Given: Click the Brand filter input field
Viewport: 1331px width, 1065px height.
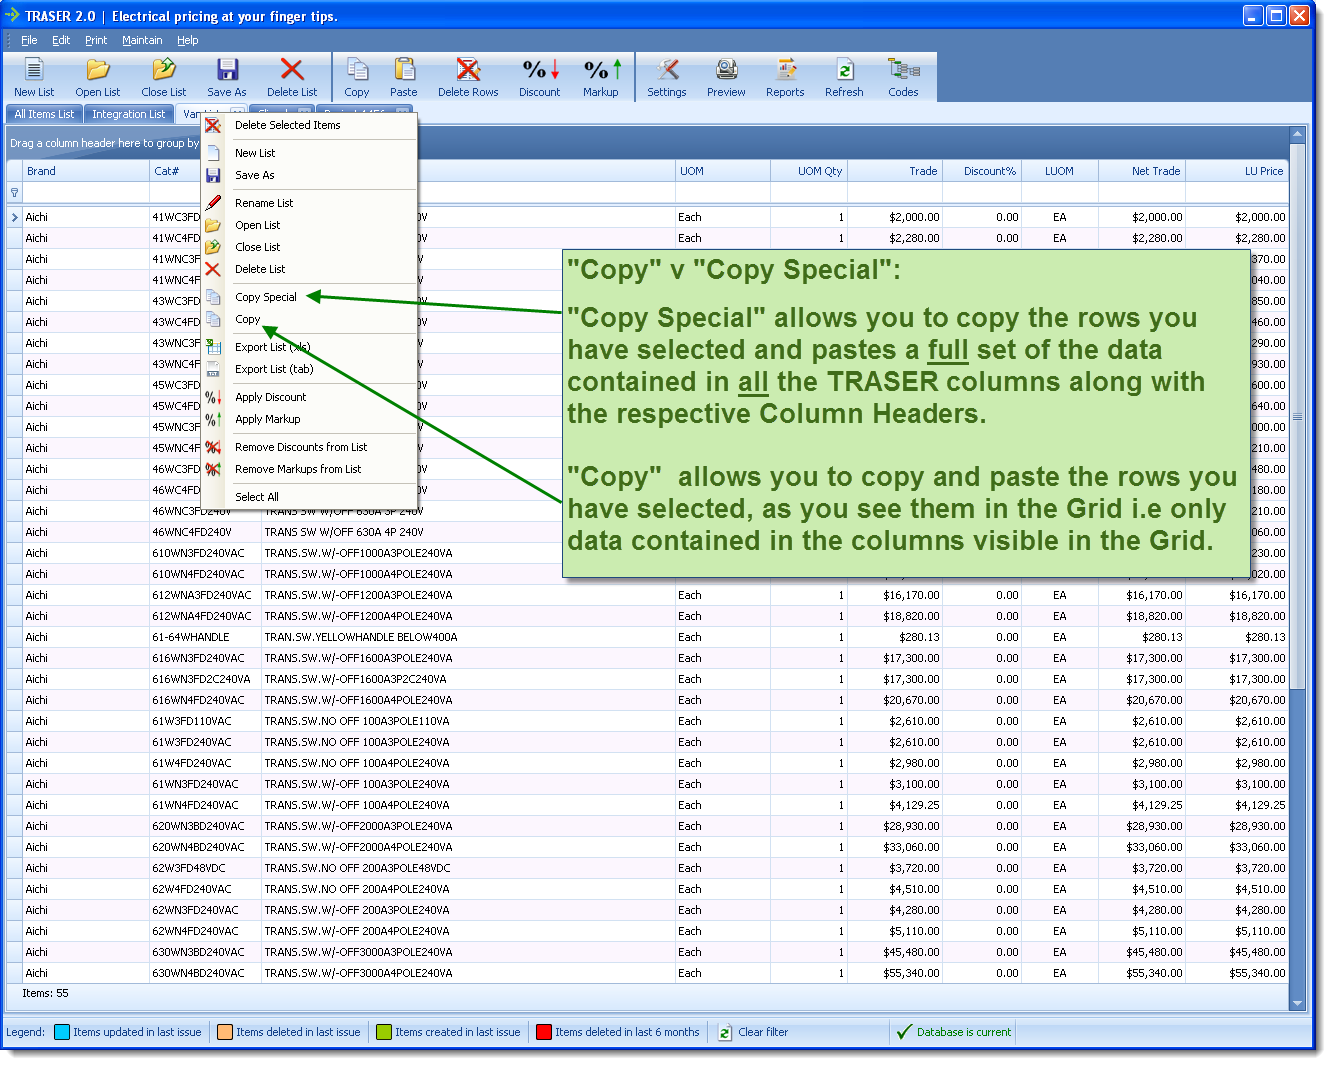Looking at the screenshot, I should (86, 192).
